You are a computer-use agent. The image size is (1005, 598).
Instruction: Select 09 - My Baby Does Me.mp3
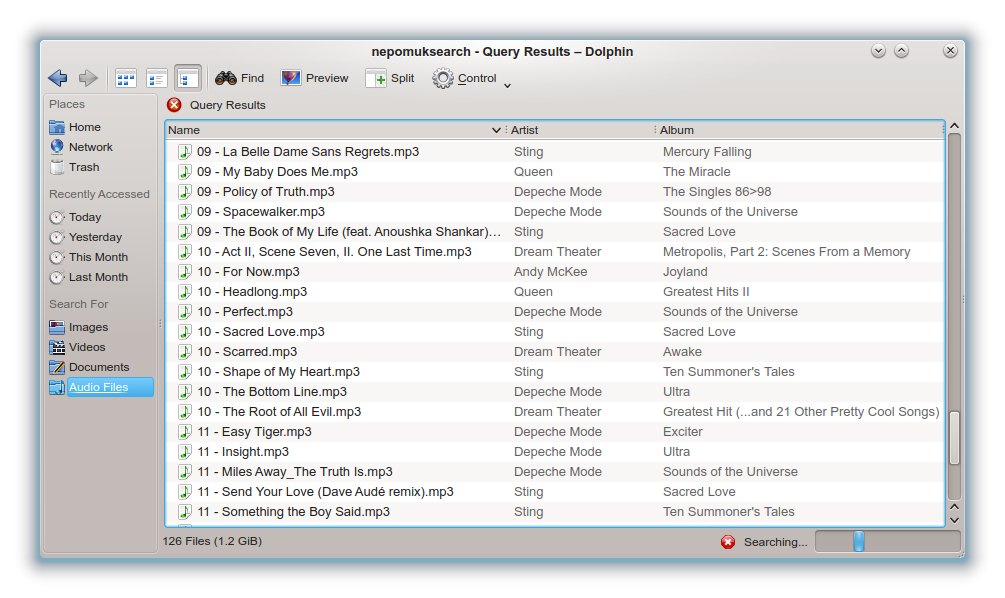pyautogui.click(x=277, y=172)
